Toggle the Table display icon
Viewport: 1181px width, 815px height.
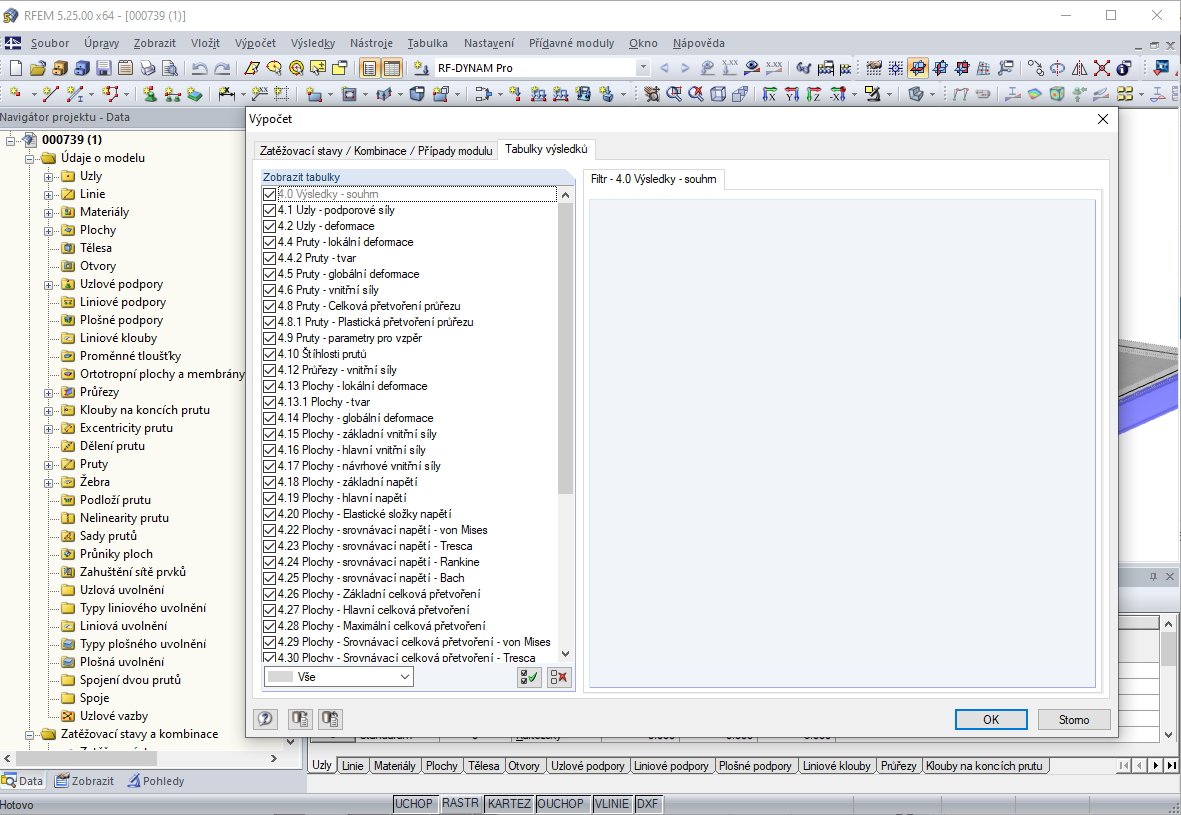[x=392, y=68]
